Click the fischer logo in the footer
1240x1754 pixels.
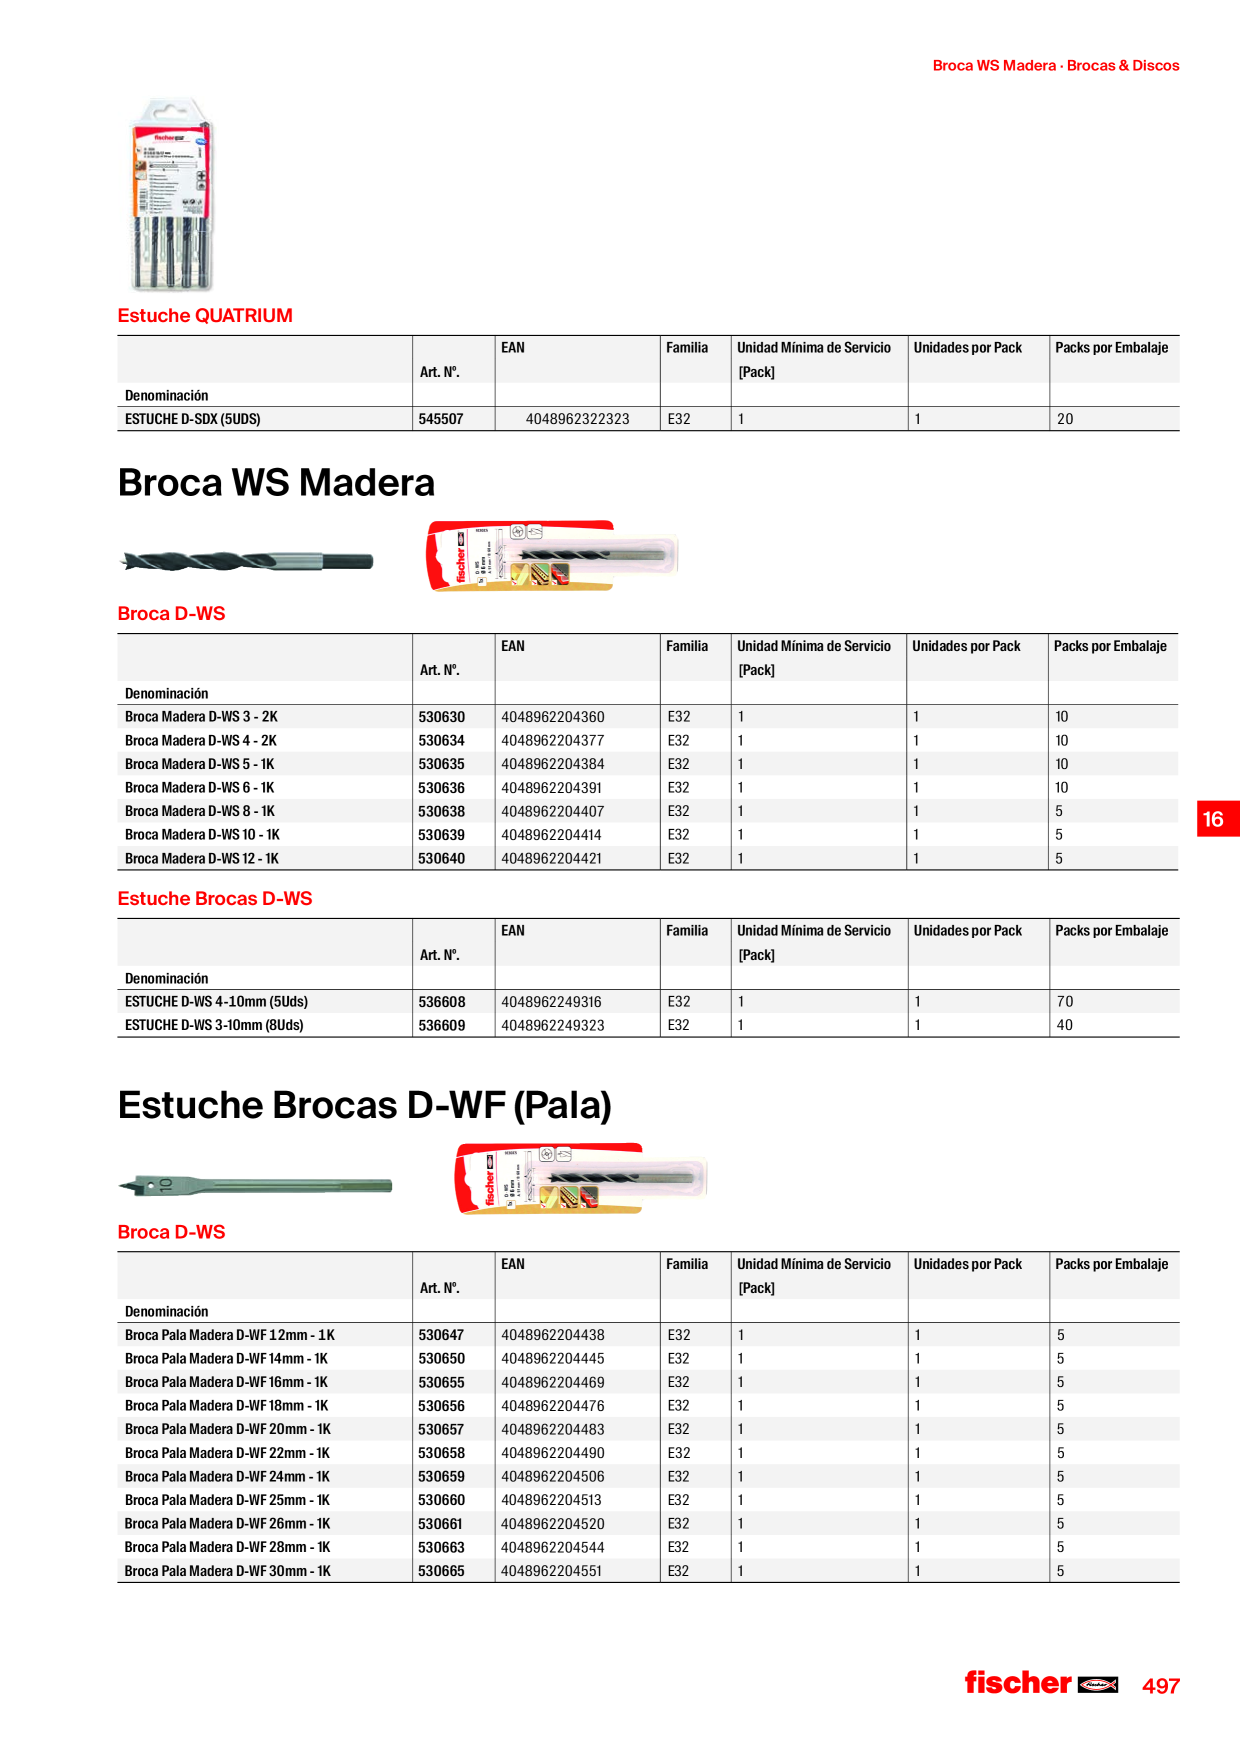pyautogui.click(x=1041, y=1683)
